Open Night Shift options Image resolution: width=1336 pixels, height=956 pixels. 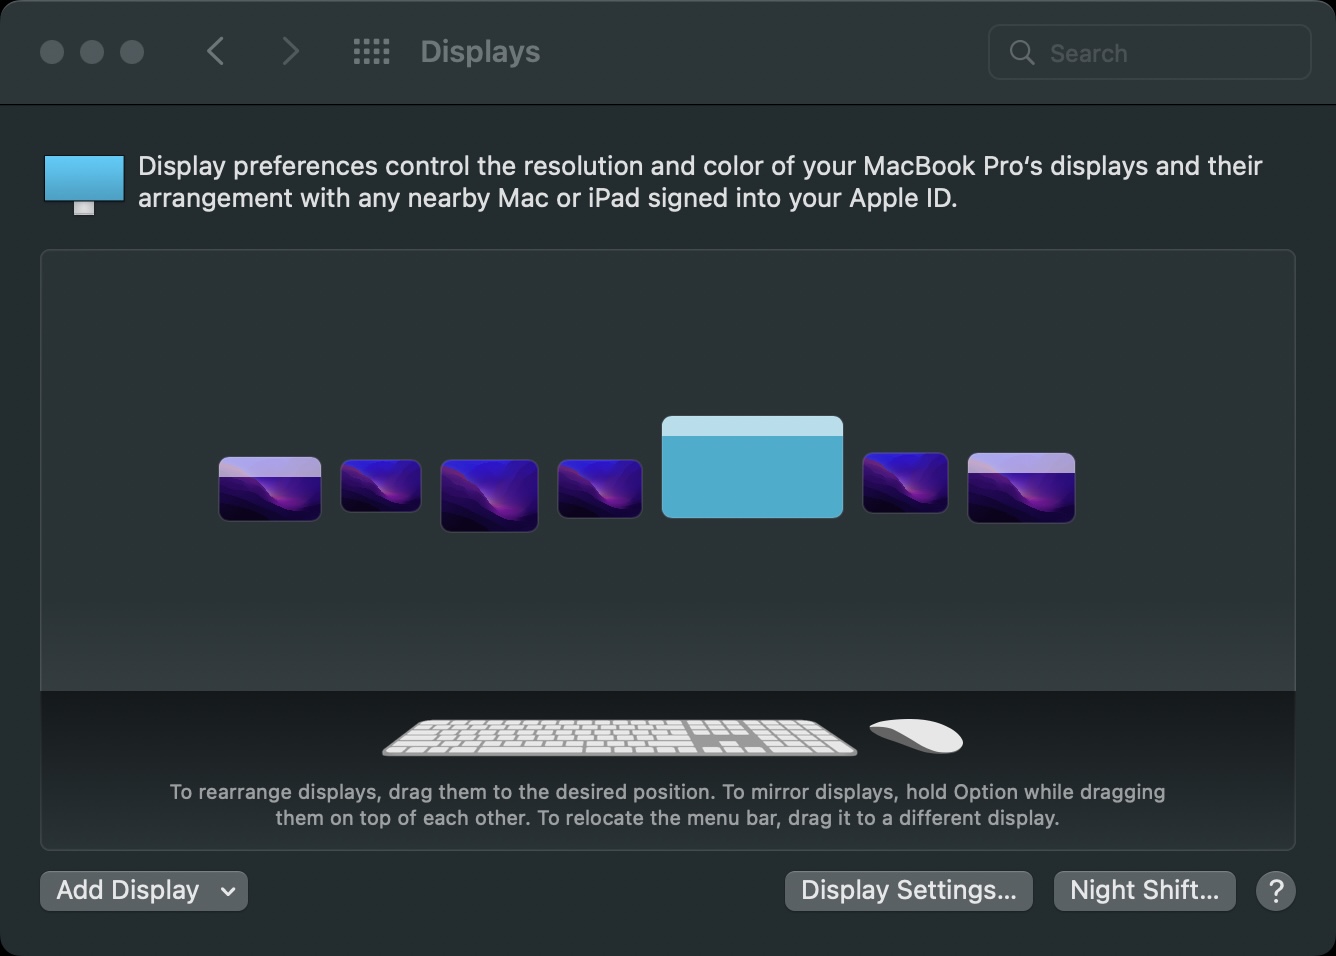1144,890
